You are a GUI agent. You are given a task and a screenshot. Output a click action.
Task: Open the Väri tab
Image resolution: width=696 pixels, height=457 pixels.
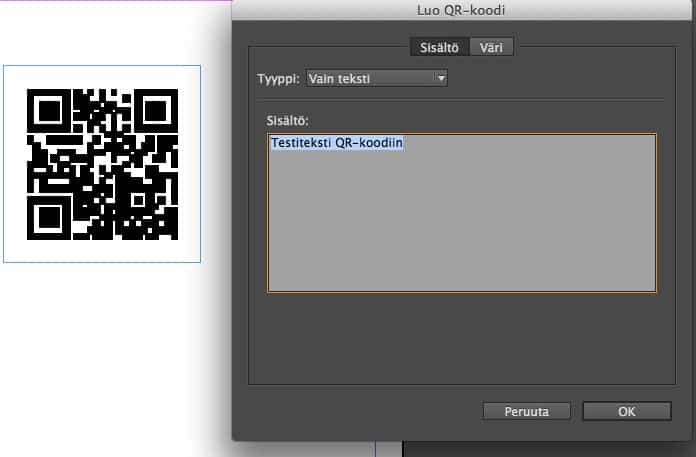click(491, 47)
